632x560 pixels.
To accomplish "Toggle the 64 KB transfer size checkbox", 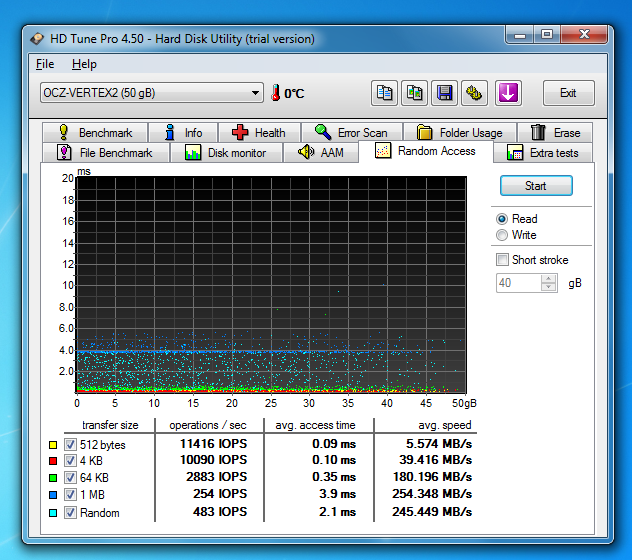I will coord(70,479).
